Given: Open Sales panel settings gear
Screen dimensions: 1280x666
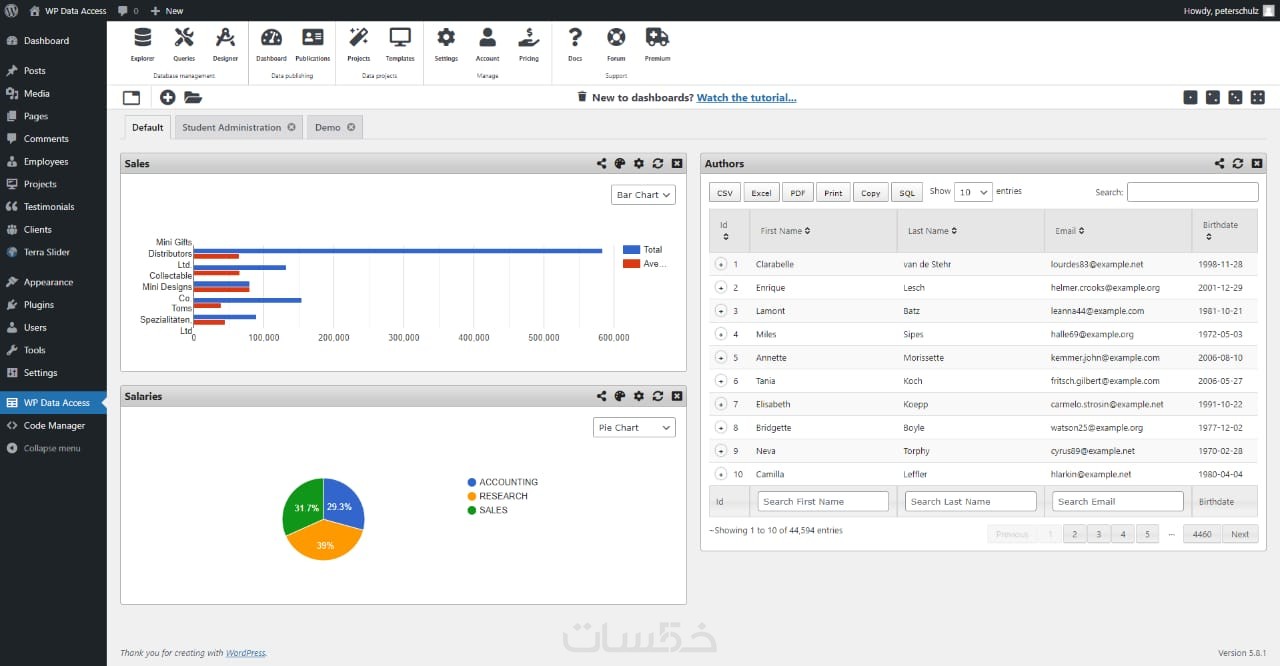Looking at the screenshot, I should 639,163.
